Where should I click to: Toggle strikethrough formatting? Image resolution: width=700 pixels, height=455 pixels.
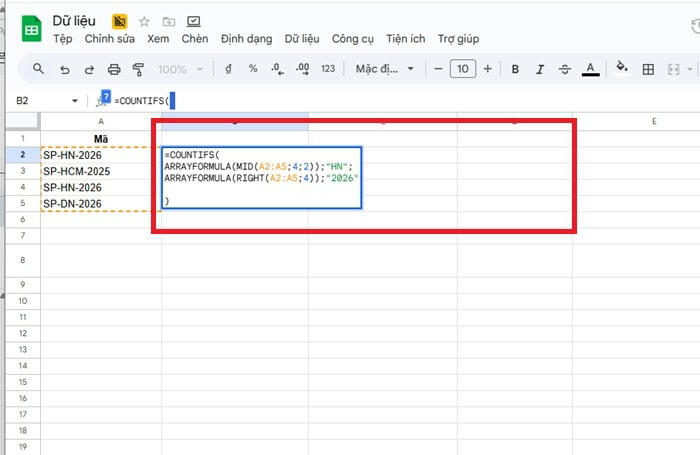(x=565, y=69)
